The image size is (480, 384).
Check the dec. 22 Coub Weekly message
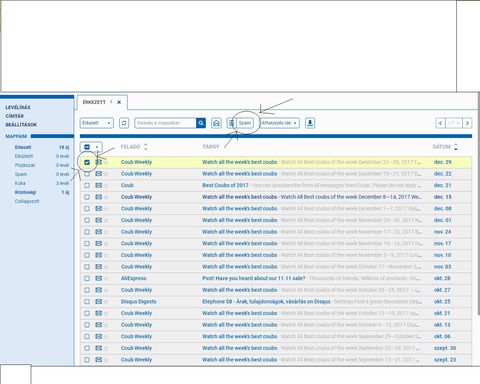coord(87,174)
